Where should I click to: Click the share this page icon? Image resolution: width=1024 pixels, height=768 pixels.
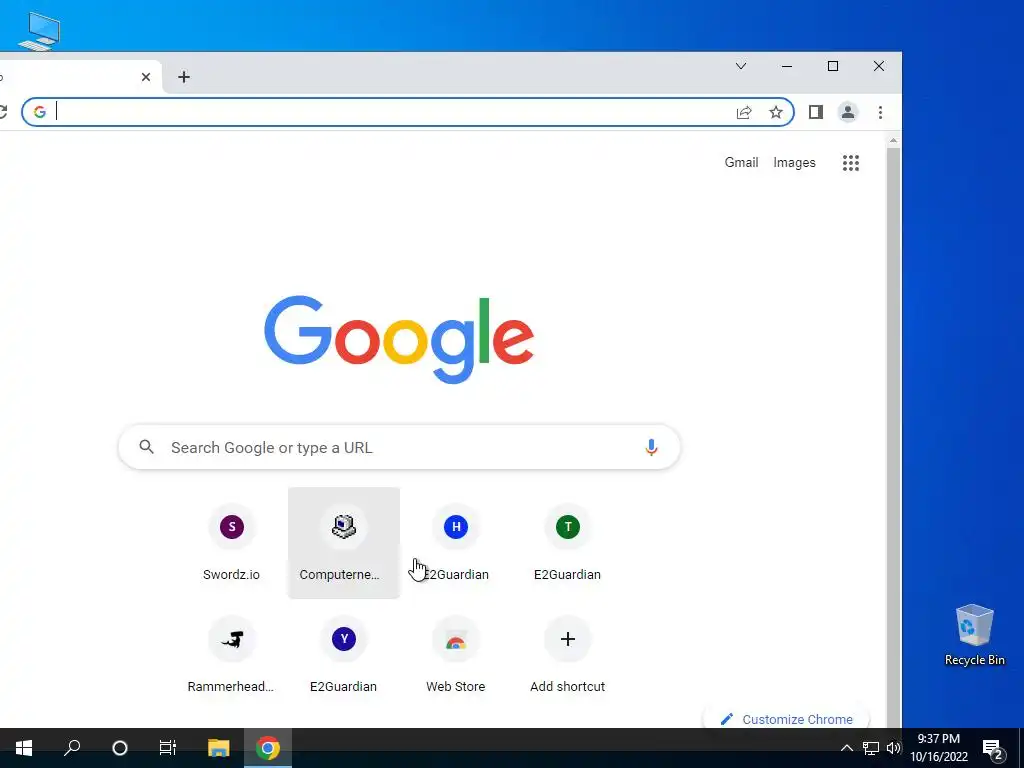point(744,112)
